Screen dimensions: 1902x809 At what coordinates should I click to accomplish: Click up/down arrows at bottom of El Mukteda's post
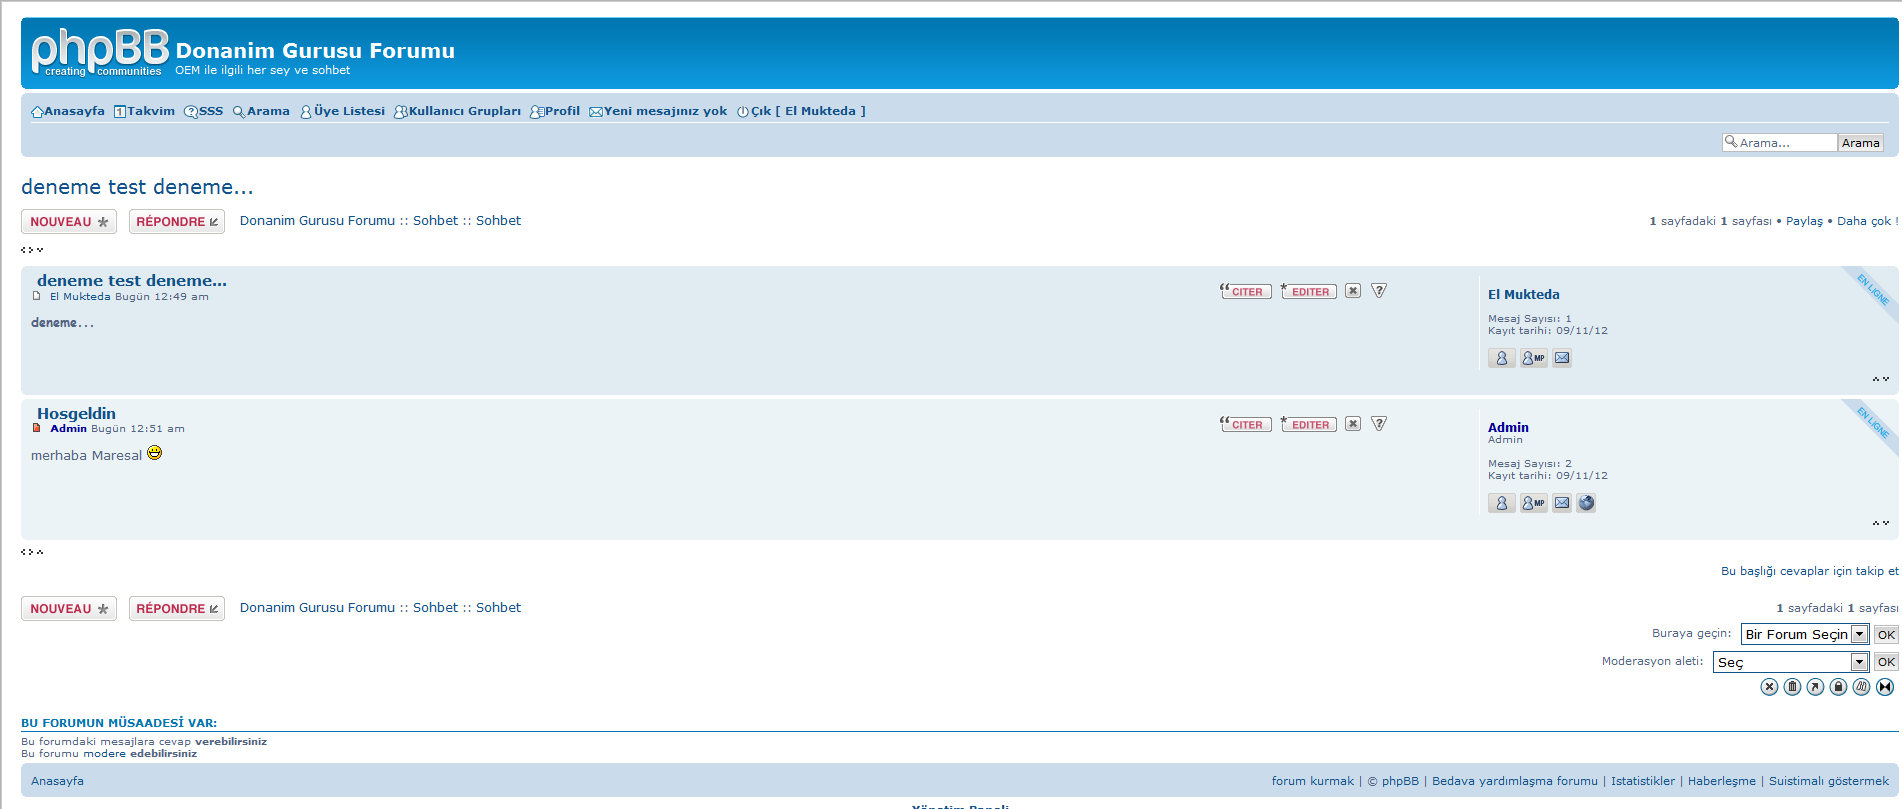point(1881,379)
